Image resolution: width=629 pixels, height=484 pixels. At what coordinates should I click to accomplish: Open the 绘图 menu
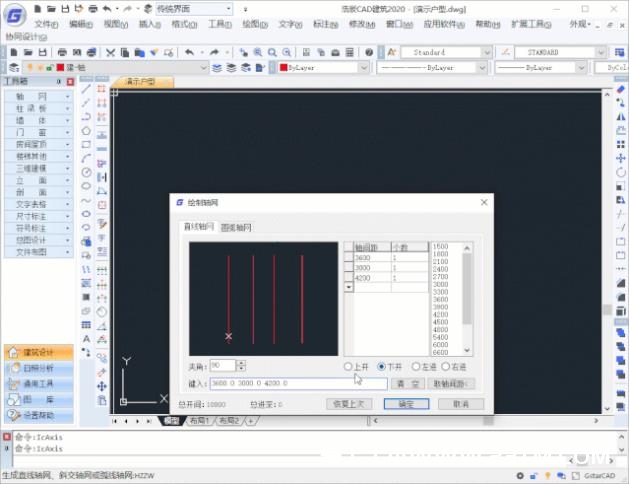[255, 24]
